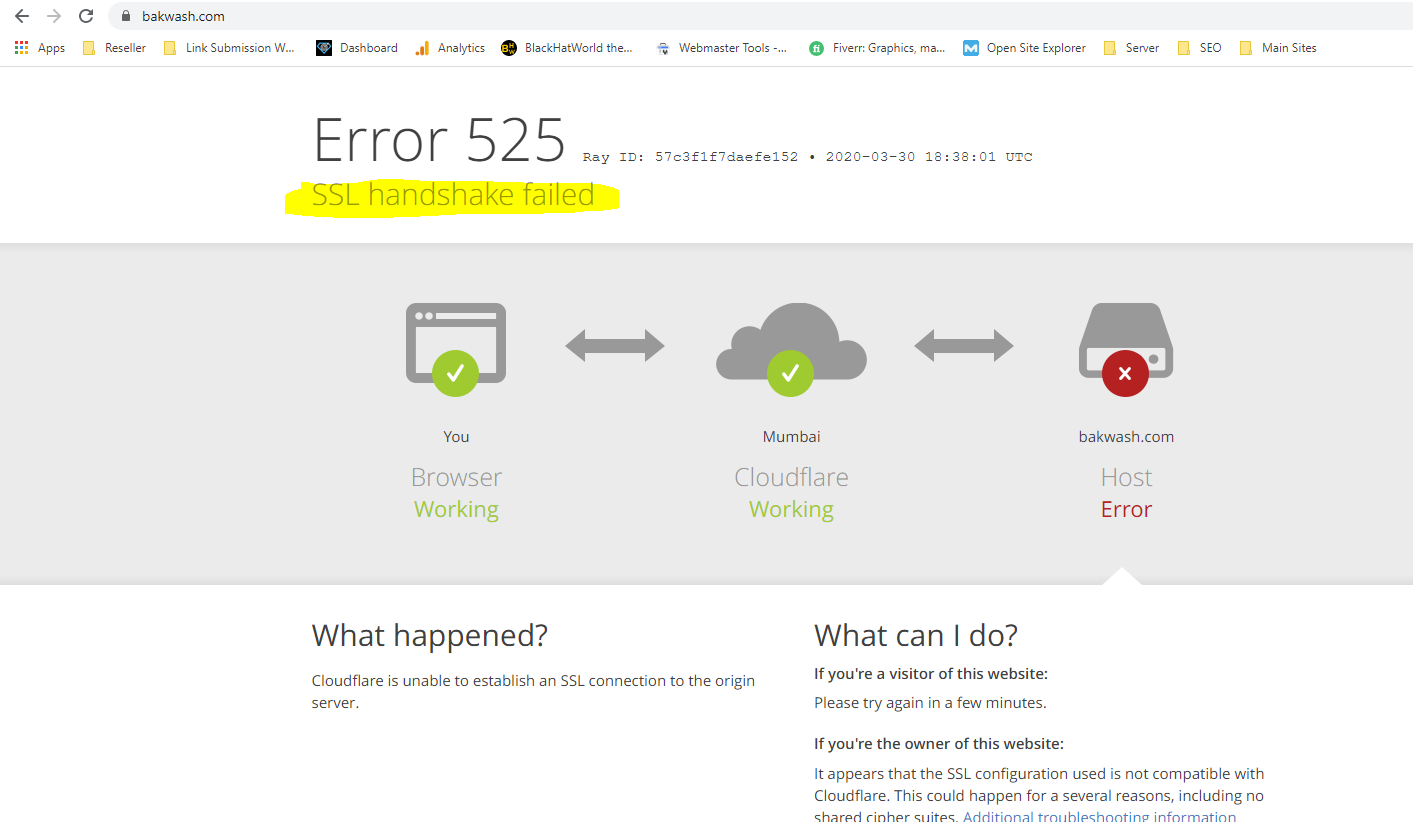This screenshot has width=1413, height=822.
Task: Reload the page with the refresh icon
Action: (86, 16)
